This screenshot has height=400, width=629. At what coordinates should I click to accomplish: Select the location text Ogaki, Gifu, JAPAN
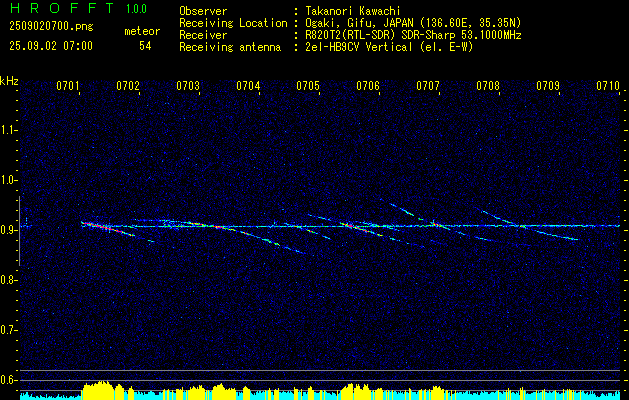click(x=357, y=23)
